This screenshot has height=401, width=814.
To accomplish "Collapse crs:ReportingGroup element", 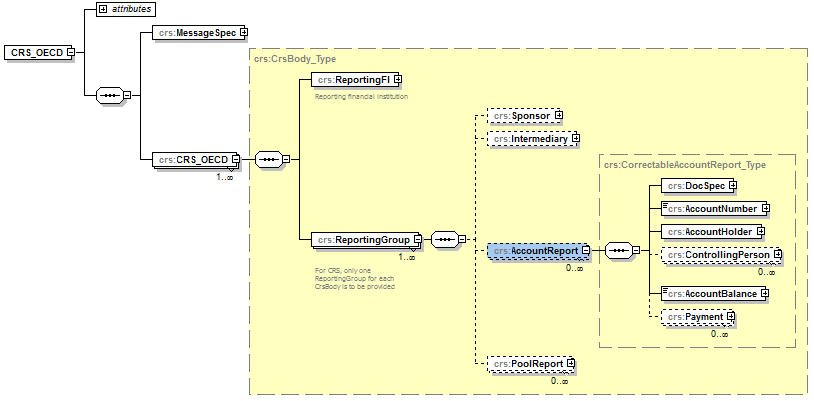I will coord(417,239).
